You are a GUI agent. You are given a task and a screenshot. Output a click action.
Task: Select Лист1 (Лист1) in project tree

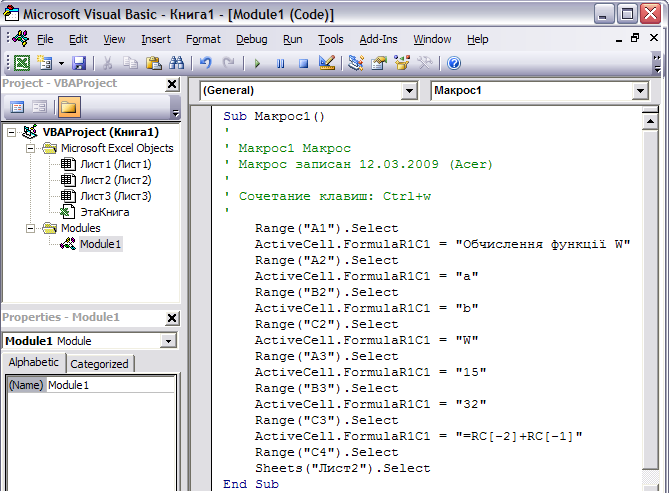(116, 164)
